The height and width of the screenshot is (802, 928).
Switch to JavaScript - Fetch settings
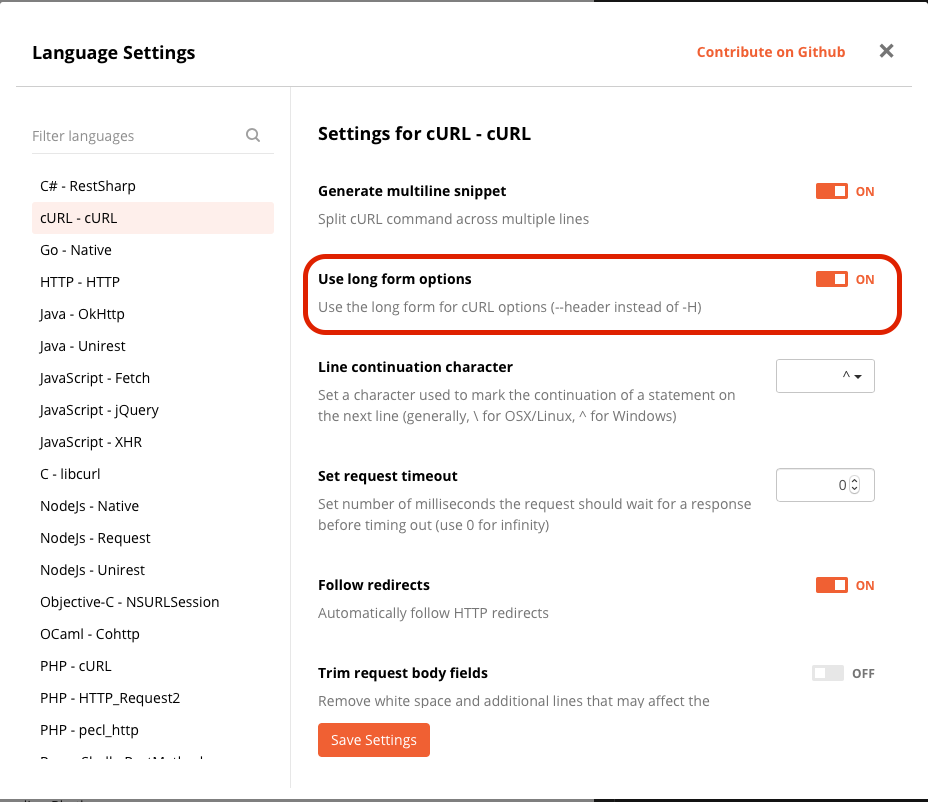point(94,377)
